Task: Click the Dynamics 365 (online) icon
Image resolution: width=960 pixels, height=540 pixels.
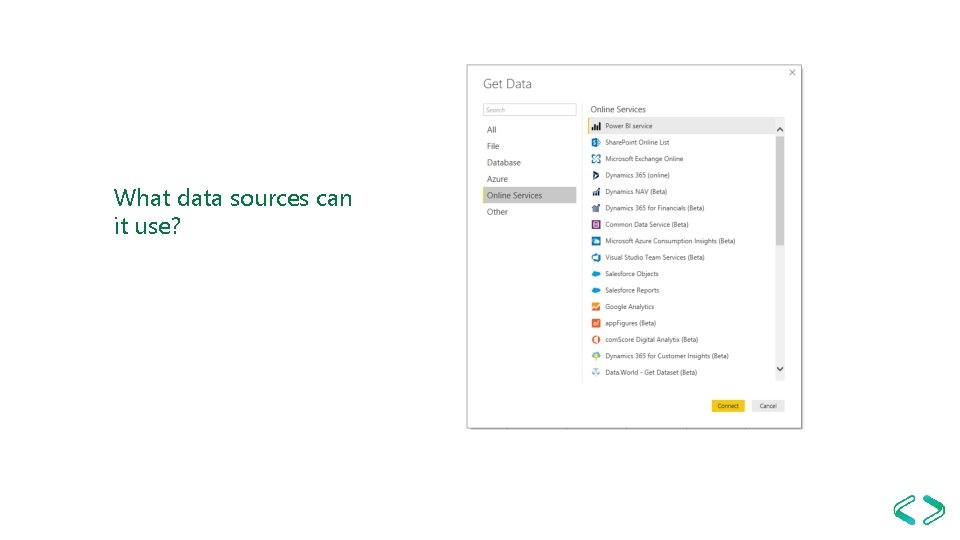Action: click(596, 176)
